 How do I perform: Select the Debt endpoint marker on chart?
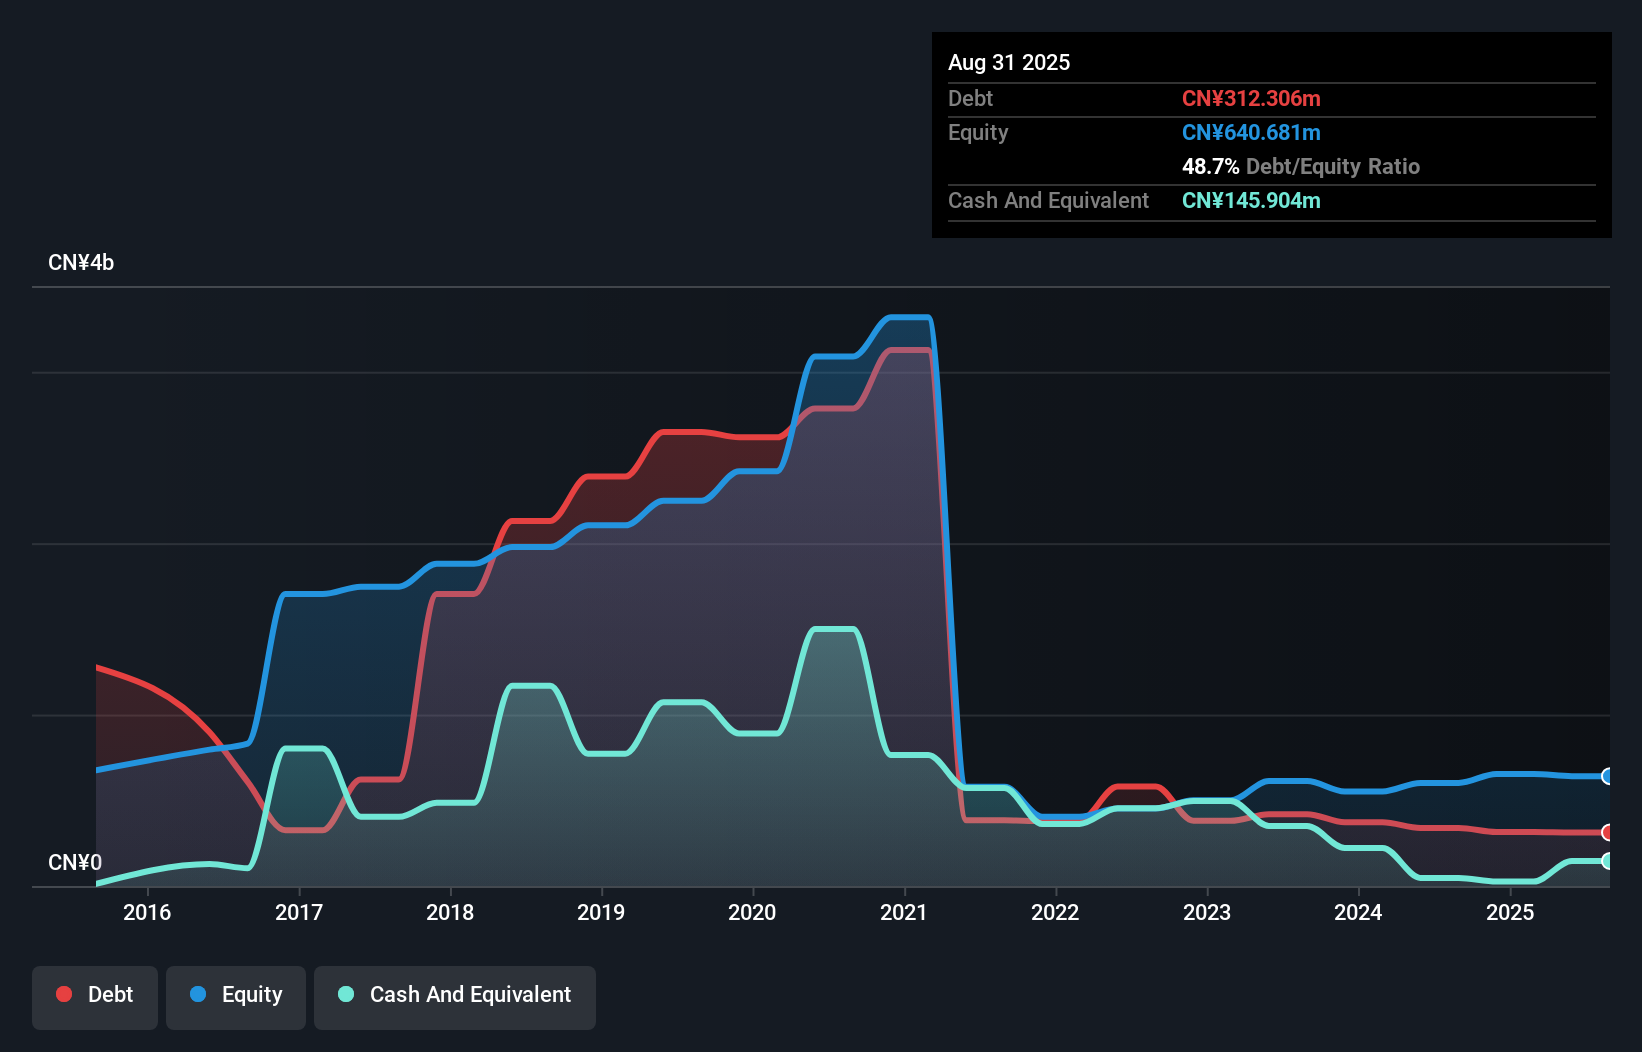[x=1608, y=832]
